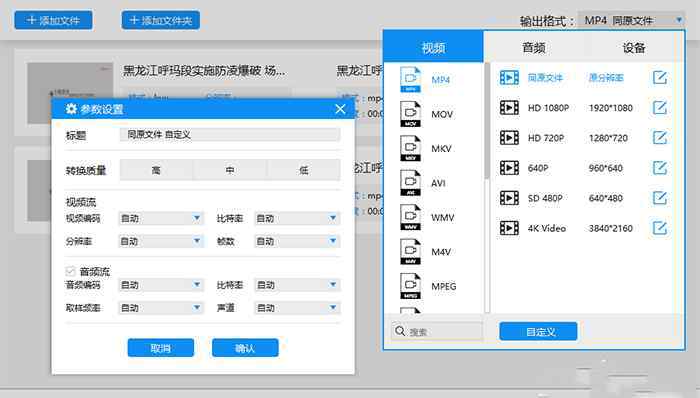The width and height of the screenshot is (700, 398).
Task: Click the 参数设置 gear icon
Action: pos(71,109)
